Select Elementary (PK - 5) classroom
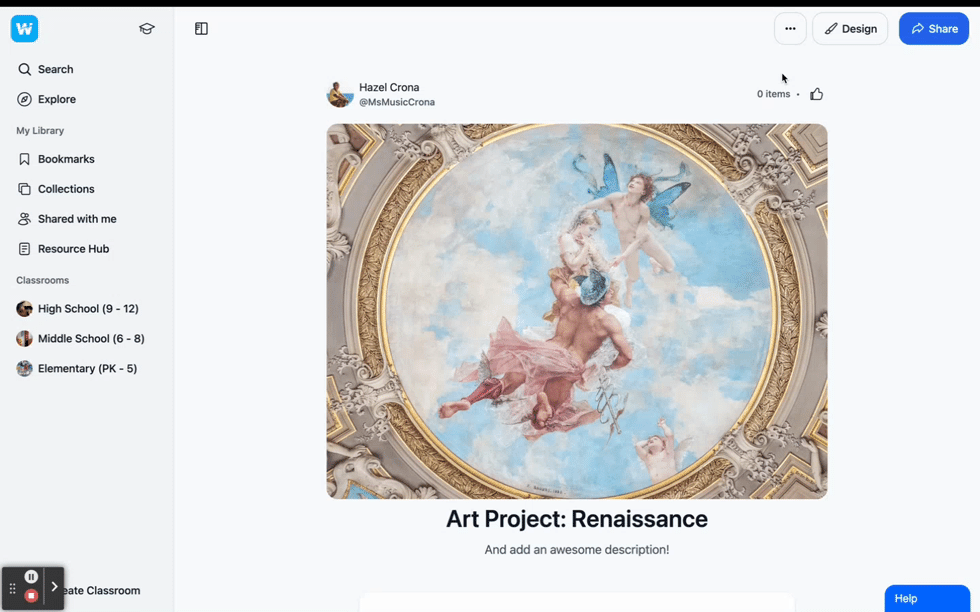Screen dimensions: 980x612 (x=87, y=369)
